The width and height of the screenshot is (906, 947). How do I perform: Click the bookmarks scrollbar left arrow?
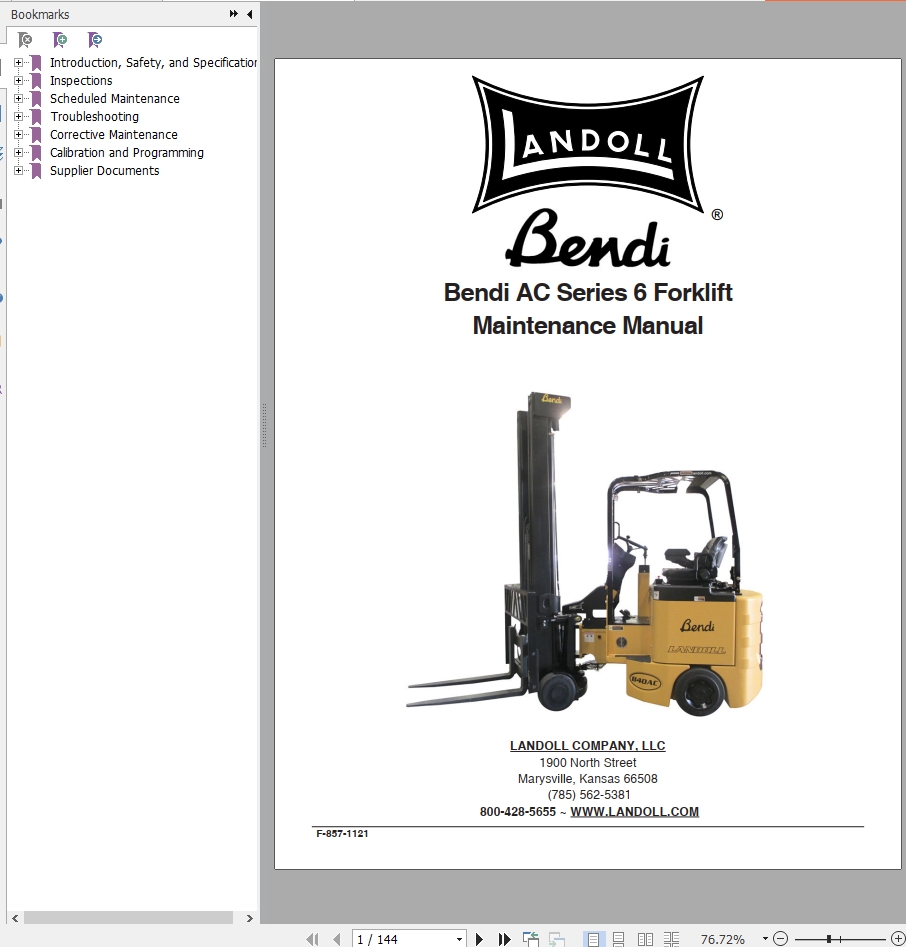tap(15, 918)
